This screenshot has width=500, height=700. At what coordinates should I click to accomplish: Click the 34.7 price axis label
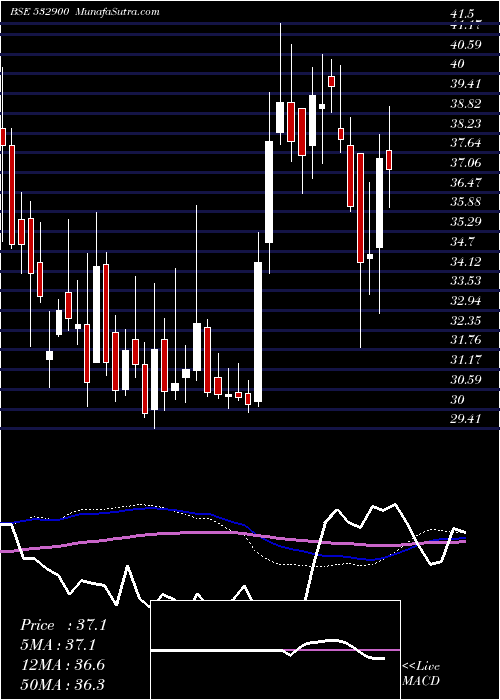[x=462, y=242]
